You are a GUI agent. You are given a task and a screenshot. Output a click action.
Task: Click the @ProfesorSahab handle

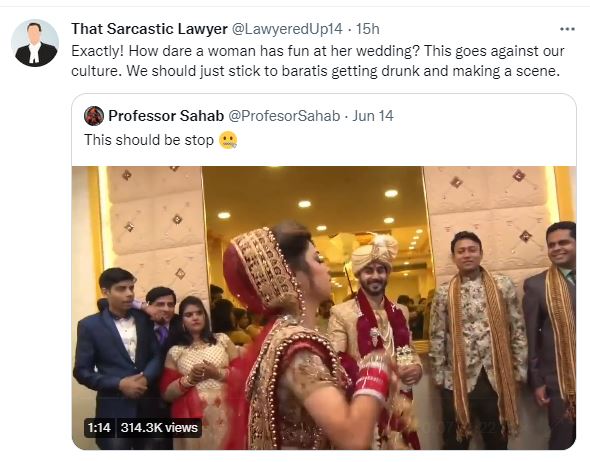(284, 116)
